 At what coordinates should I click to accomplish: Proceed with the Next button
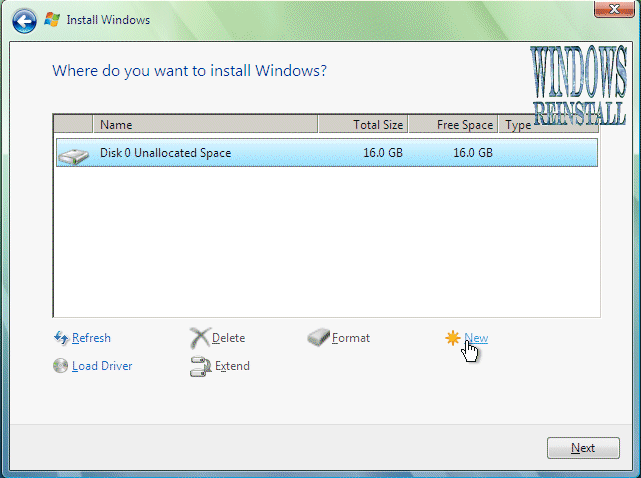[583, 448]
